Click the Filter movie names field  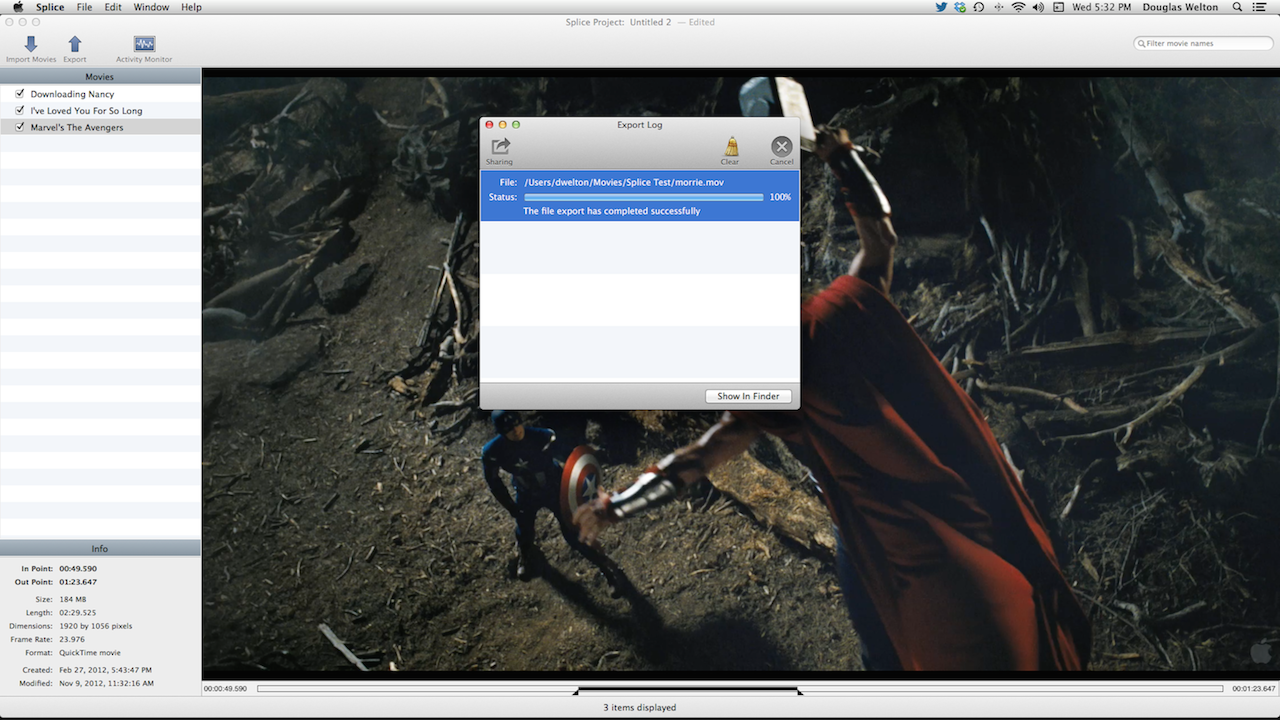[x=1203, y=43]
